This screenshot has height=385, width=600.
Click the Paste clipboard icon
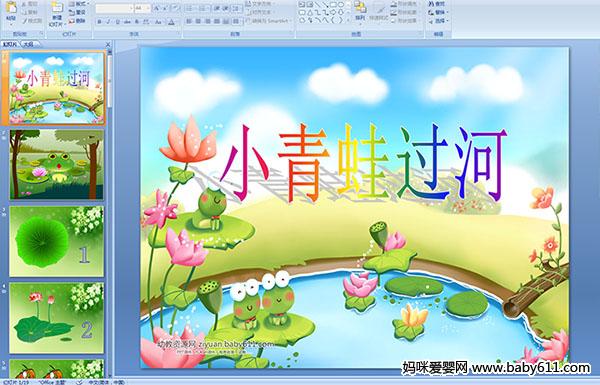11,8
